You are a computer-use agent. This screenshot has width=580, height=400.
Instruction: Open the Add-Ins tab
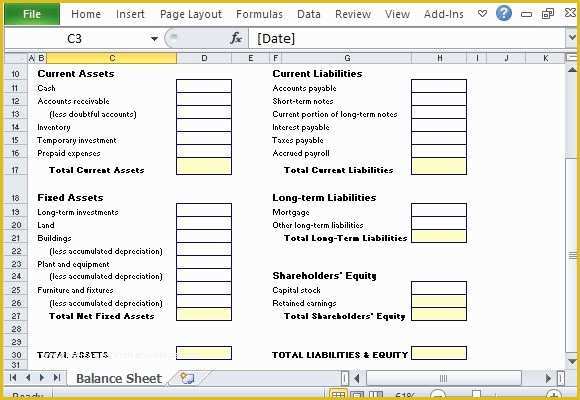[444, 14]
